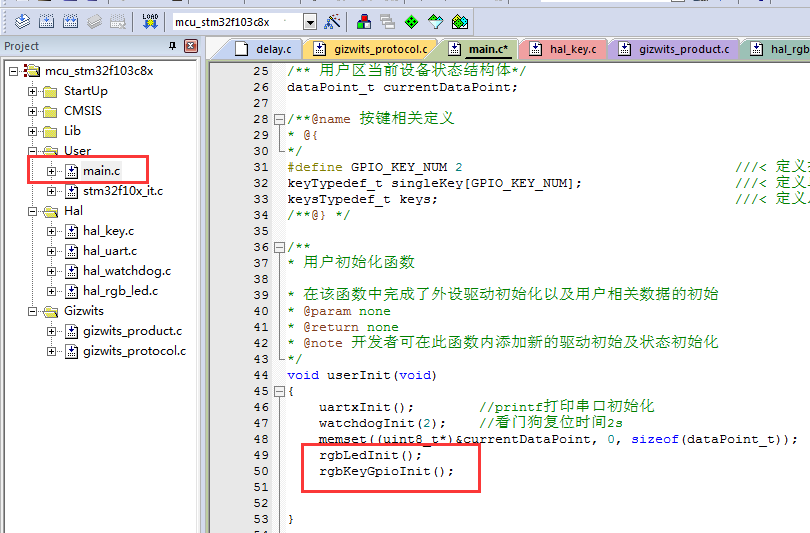Click the Pack Installer icon
This screenshot has height=533, width=810.
459,21
